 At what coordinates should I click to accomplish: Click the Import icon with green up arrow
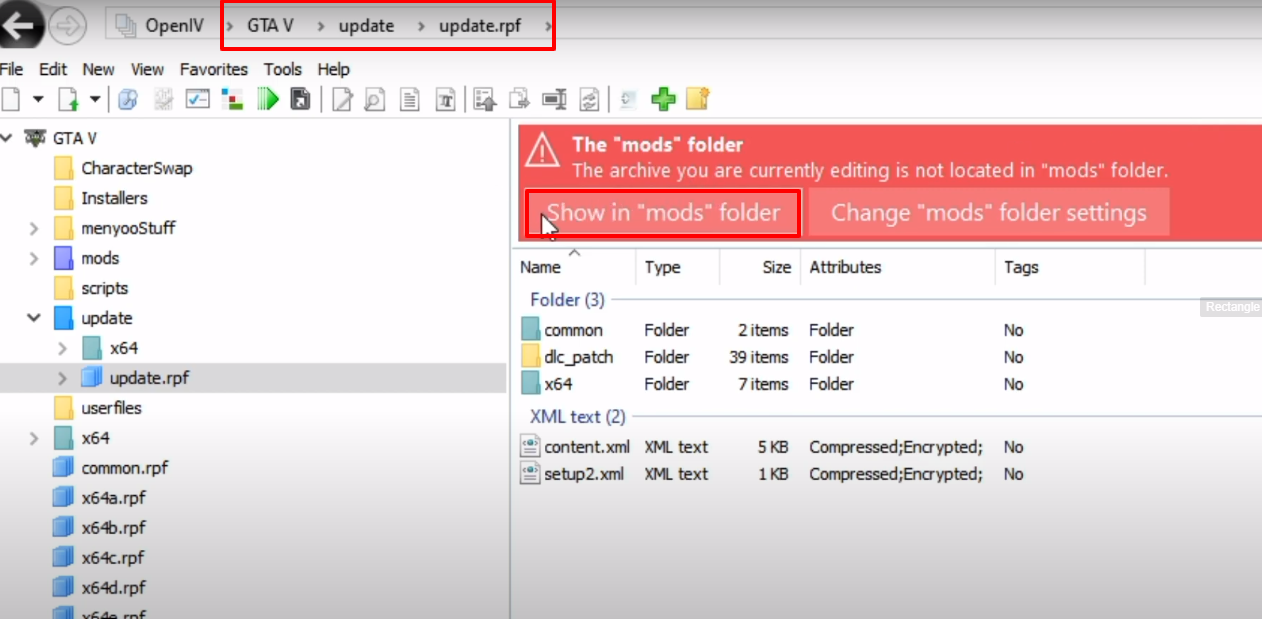pyautogui.click(x=68, y=99)
